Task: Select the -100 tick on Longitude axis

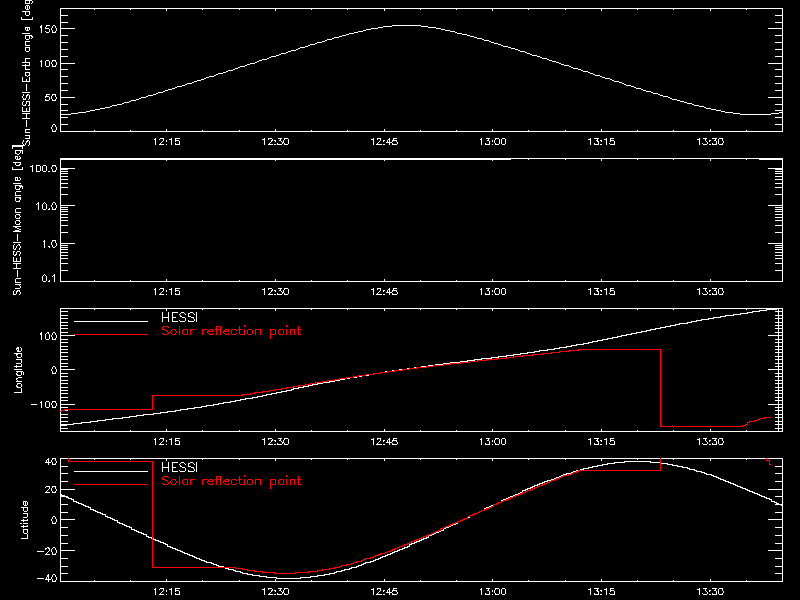Action: (x=44, y=404)
